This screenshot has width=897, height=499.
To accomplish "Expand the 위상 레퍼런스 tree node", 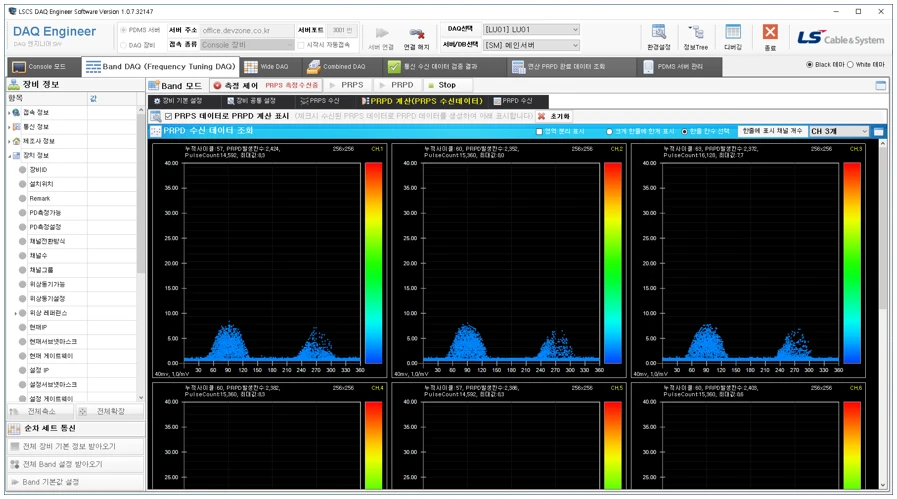I will pyautogui.click(x=15, y=314).
